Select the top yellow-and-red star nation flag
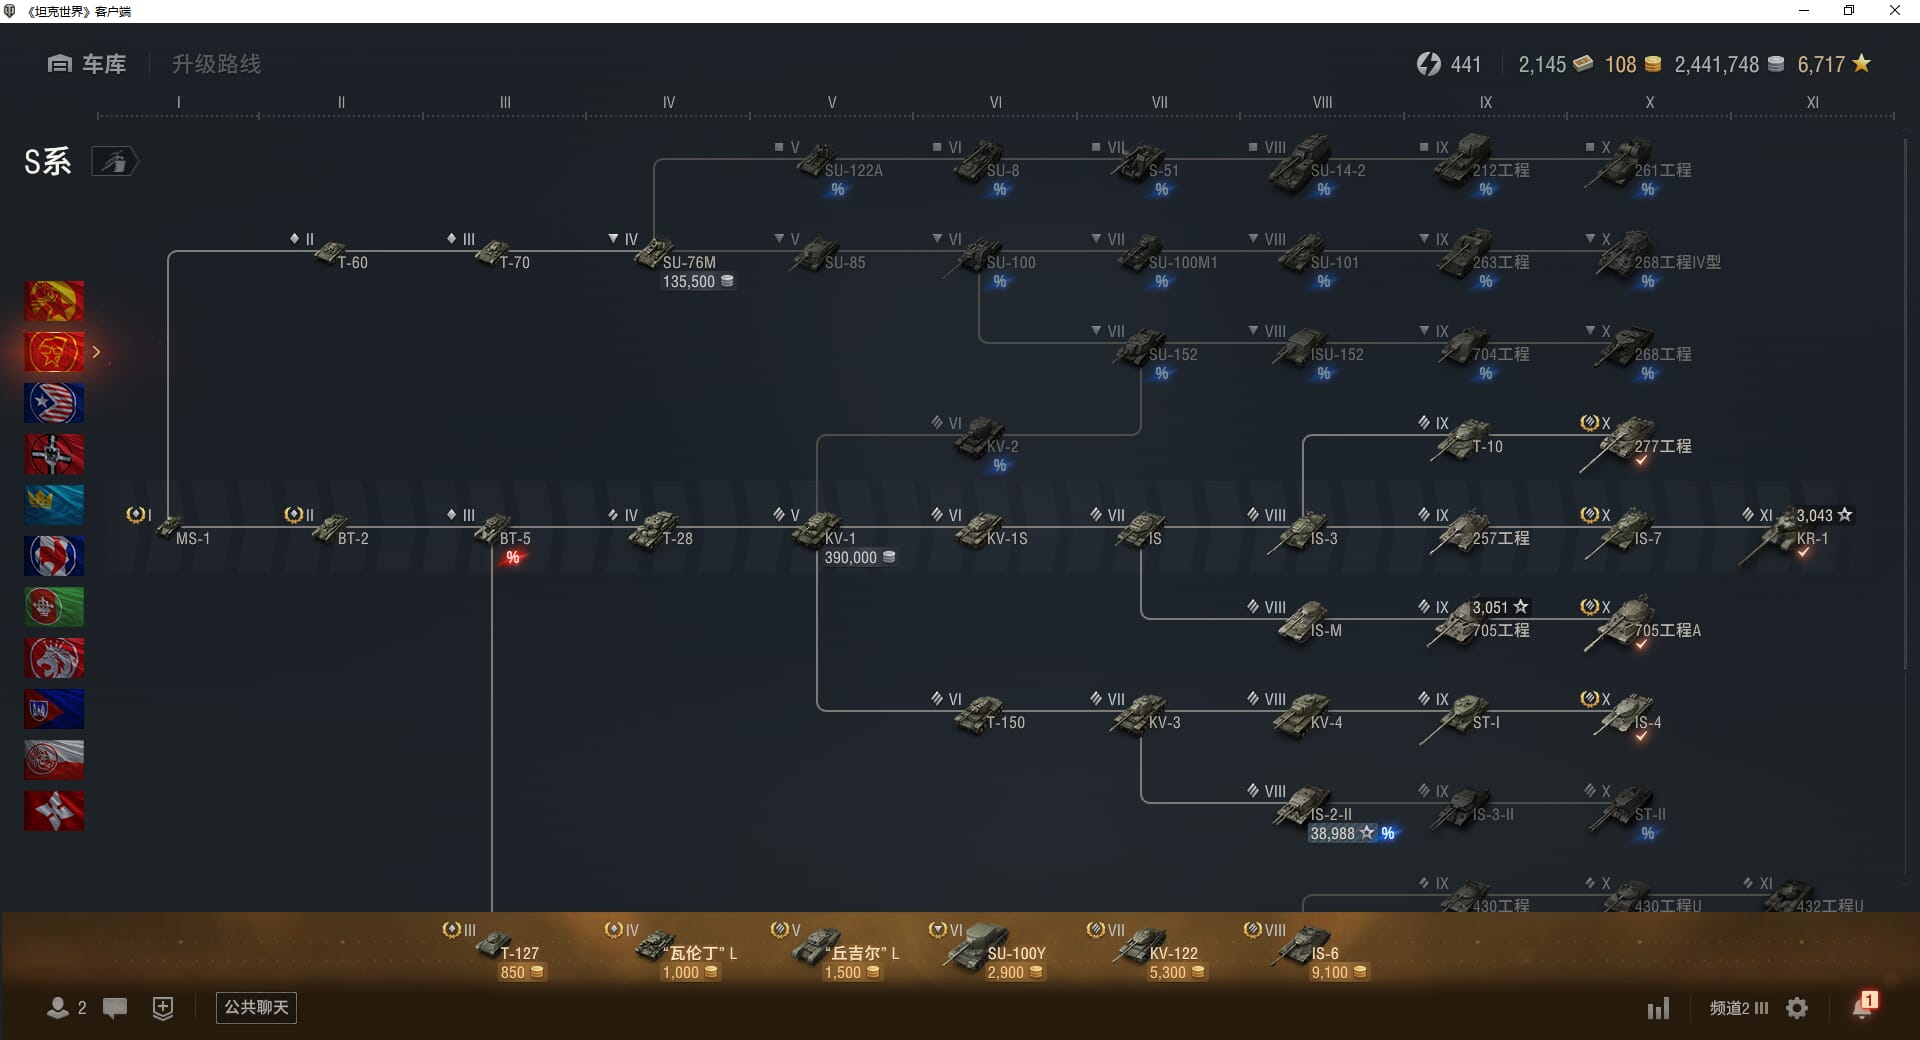This screenshot has height=1040, width=1920. pos(54,301)
